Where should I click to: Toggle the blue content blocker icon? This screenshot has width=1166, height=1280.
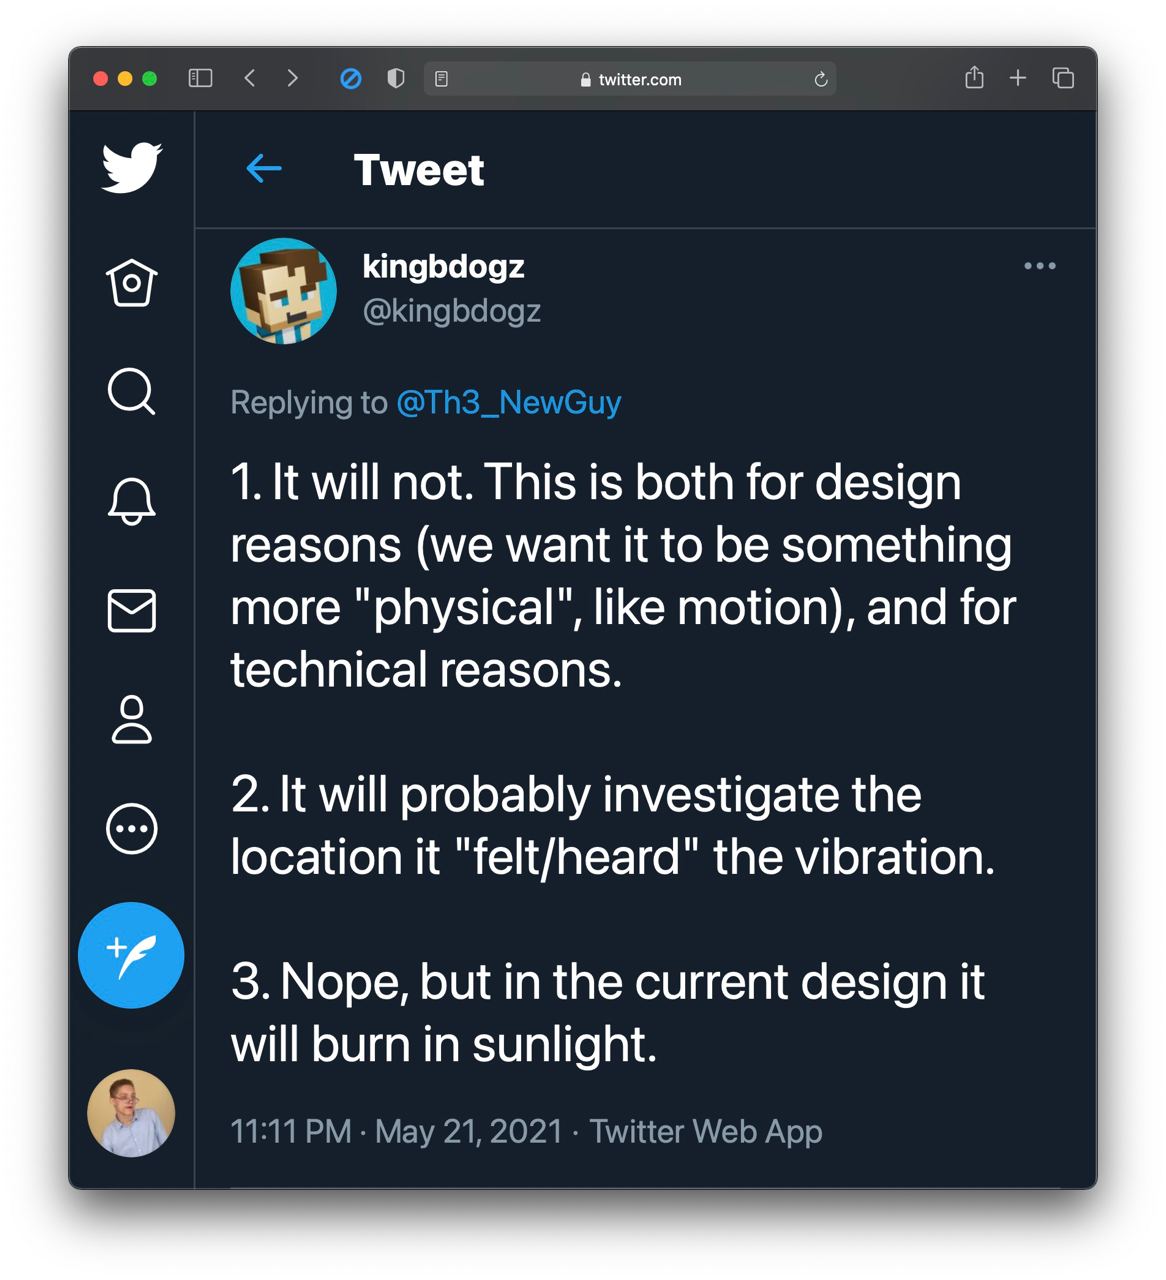[x=351, y=78]
